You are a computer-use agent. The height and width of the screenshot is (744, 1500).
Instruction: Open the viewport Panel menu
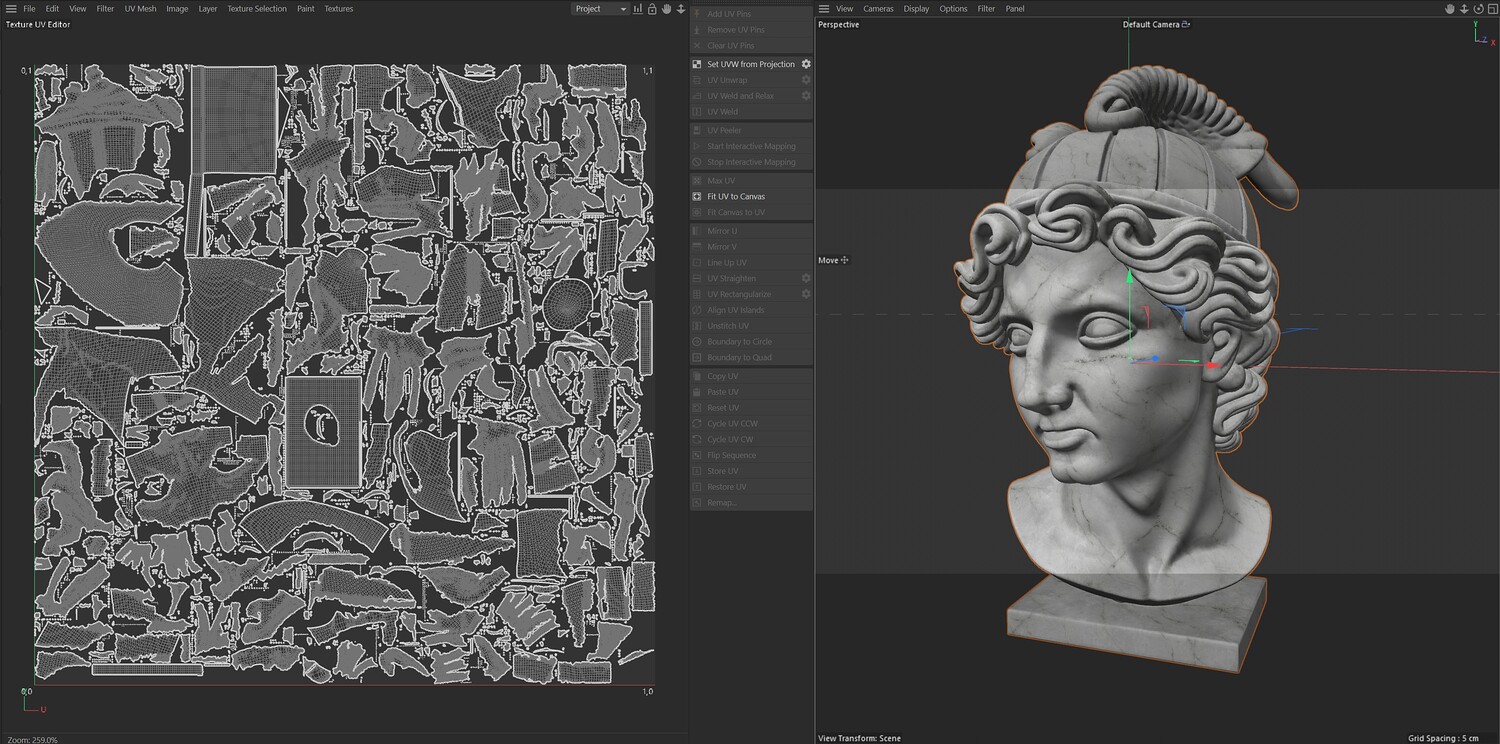1015,9
